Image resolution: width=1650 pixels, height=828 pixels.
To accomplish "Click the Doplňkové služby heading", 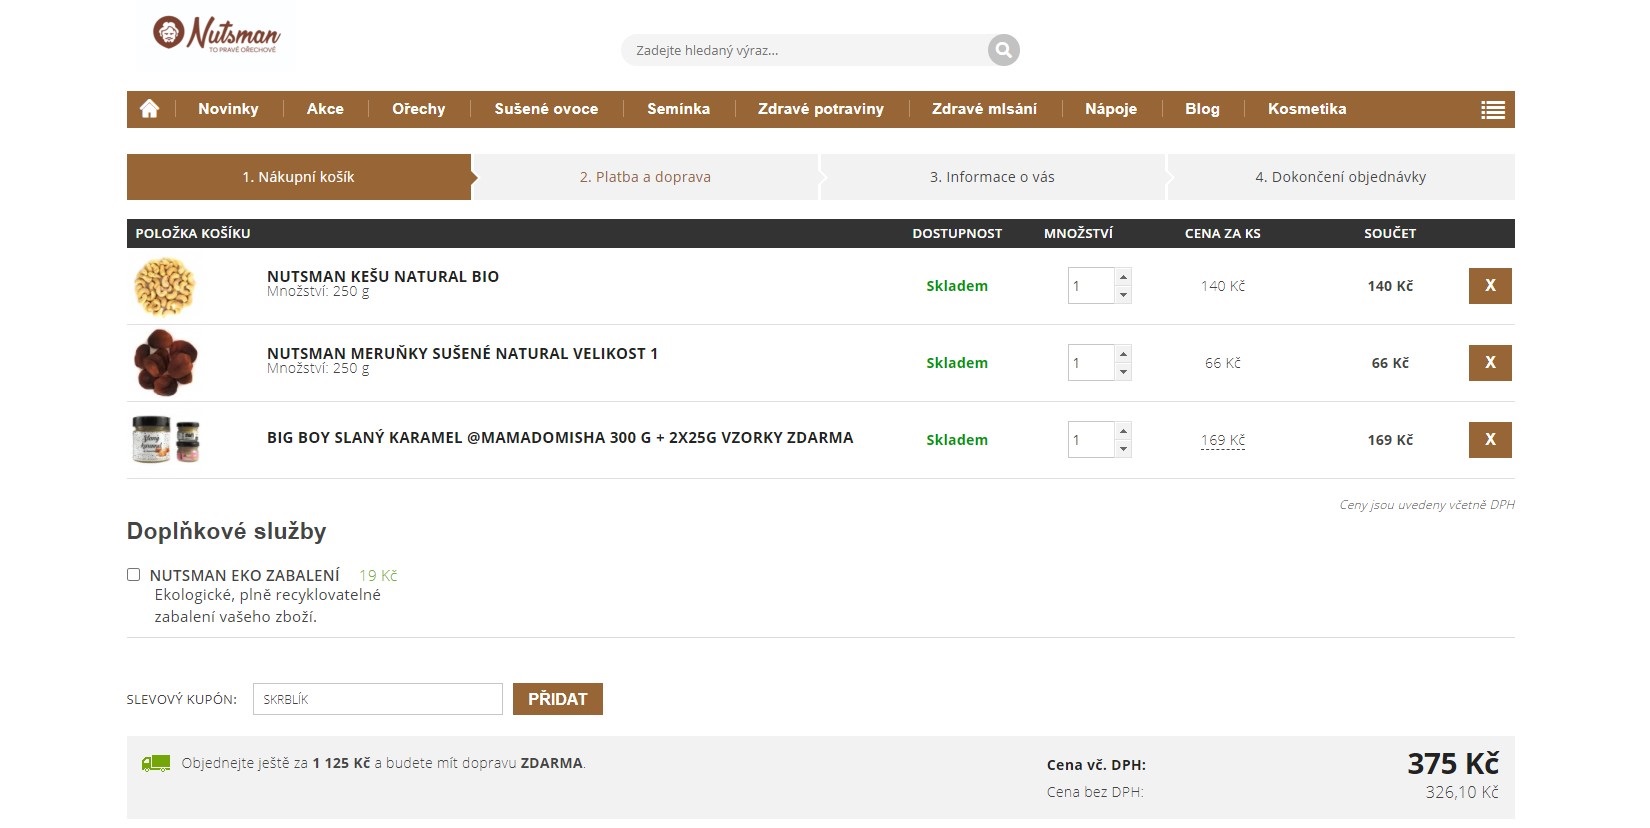I will [x=227, y=531].
